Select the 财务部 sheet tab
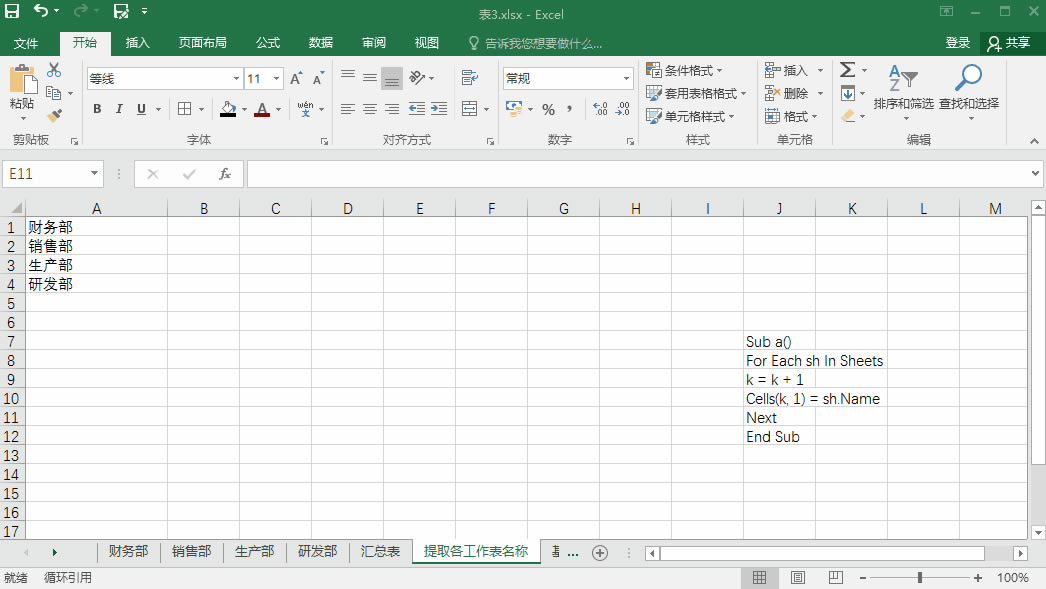Image resolution: width=1046 pixels, height=589 pixels. [x=128, y=552]
